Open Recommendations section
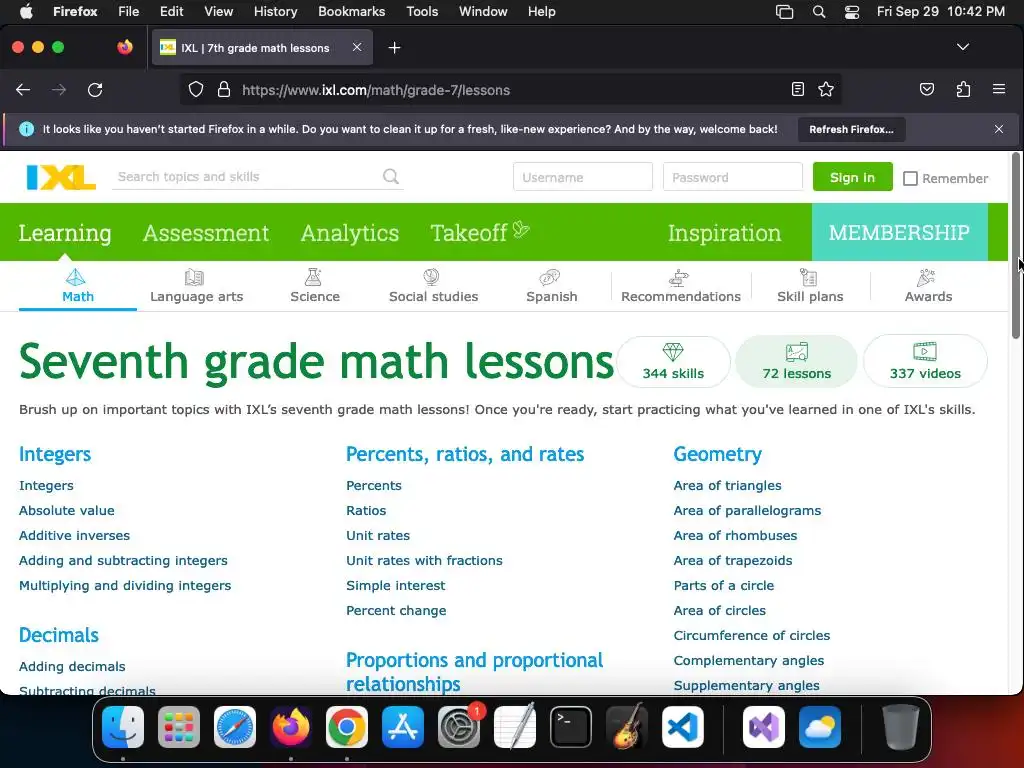 (x=680, y=286)
